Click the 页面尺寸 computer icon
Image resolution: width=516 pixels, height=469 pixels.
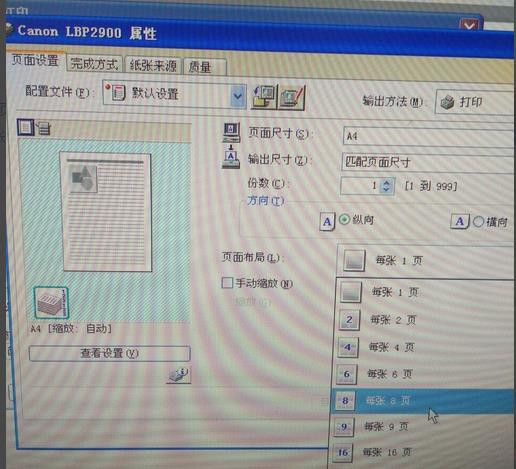click(232, 132)
